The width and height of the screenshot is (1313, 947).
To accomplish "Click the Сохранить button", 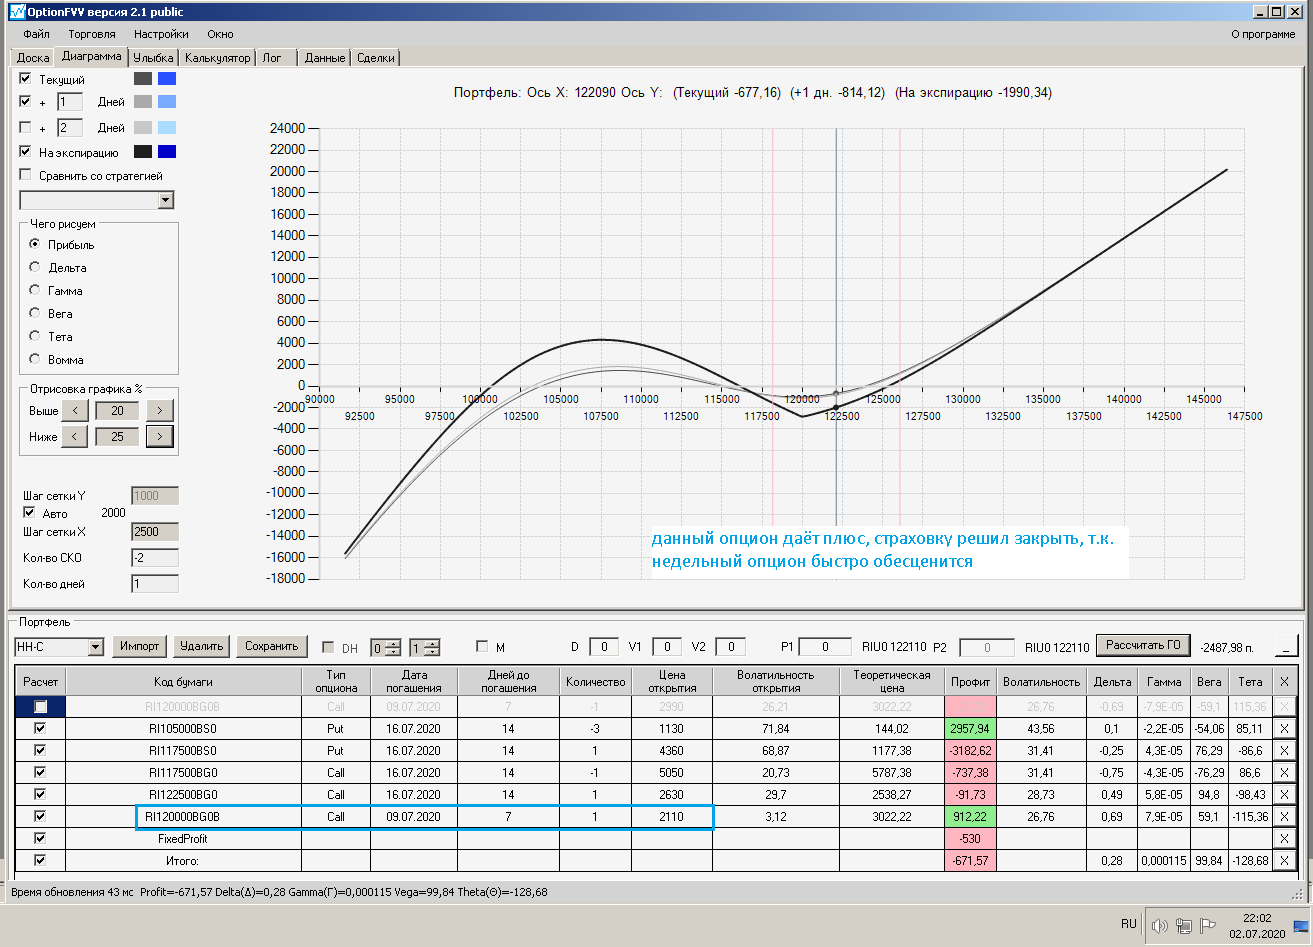I will click(x=272, y=646).
